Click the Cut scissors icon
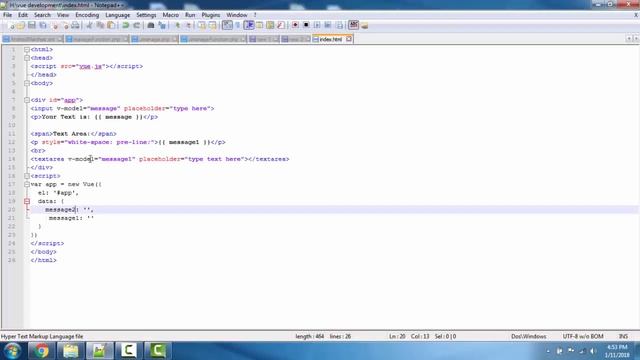640x360 pixels. tap(89, 25)
